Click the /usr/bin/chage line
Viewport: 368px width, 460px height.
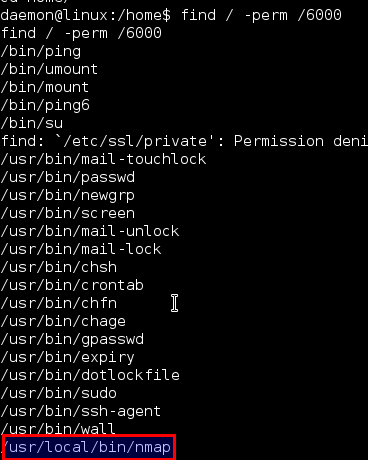[x=63, y=322]
